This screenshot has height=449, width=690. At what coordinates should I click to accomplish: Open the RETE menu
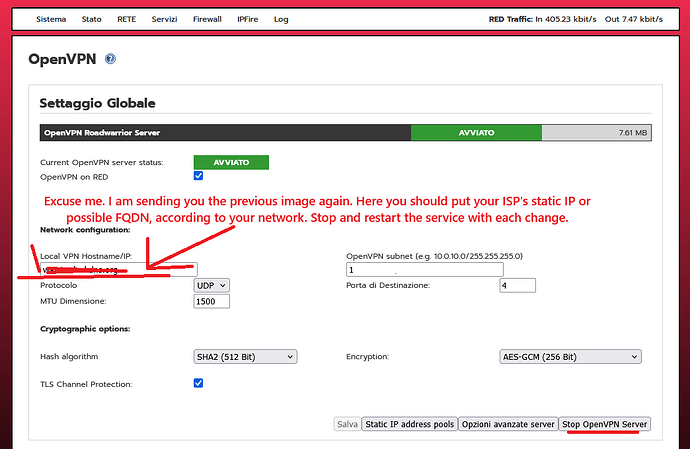pos(127,19)
